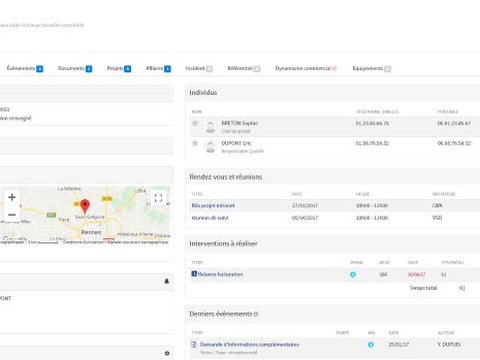Open BRETON Sophie's avatar
The width and height of the screenshot is (480, 360).
210,127
